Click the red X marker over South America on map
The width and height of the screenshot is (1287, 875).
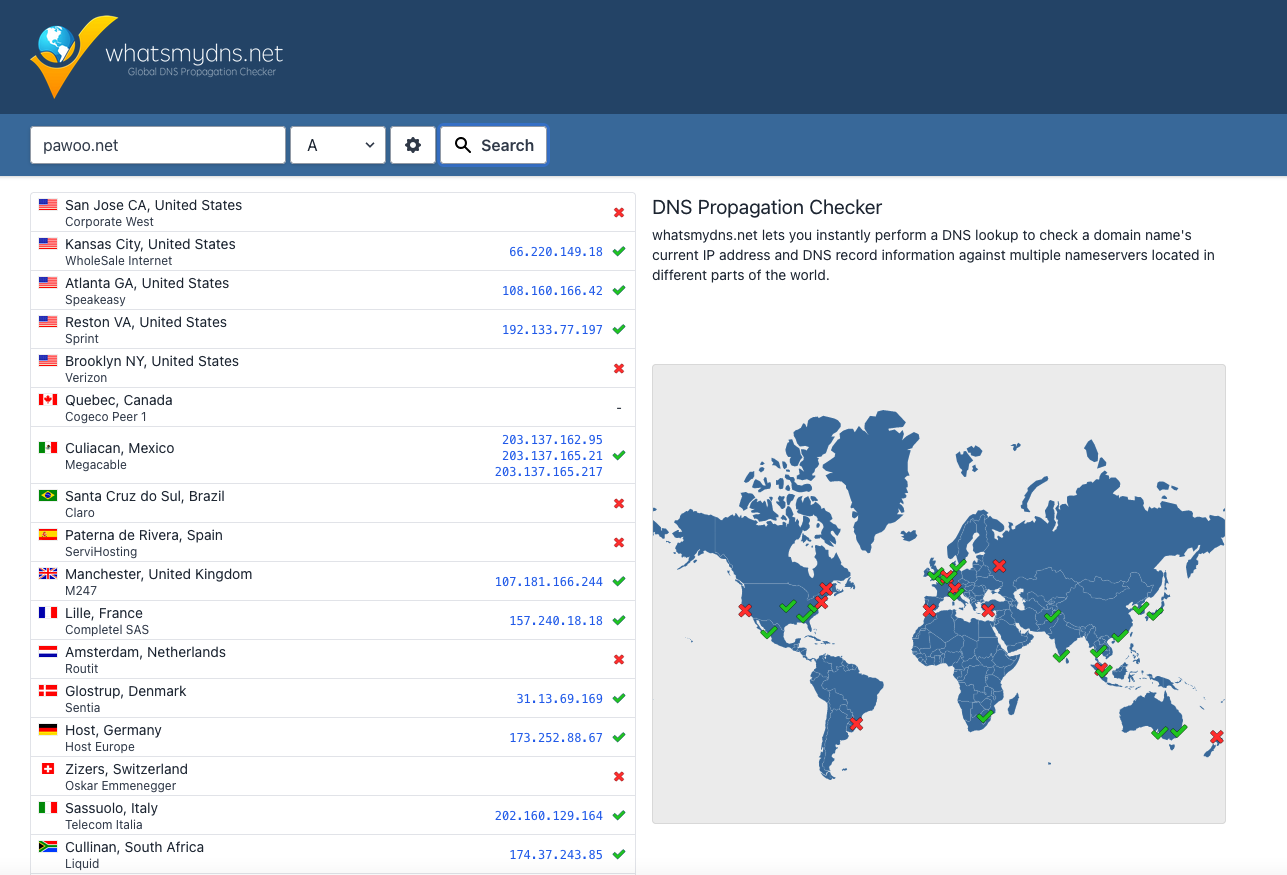pos(855,723)
